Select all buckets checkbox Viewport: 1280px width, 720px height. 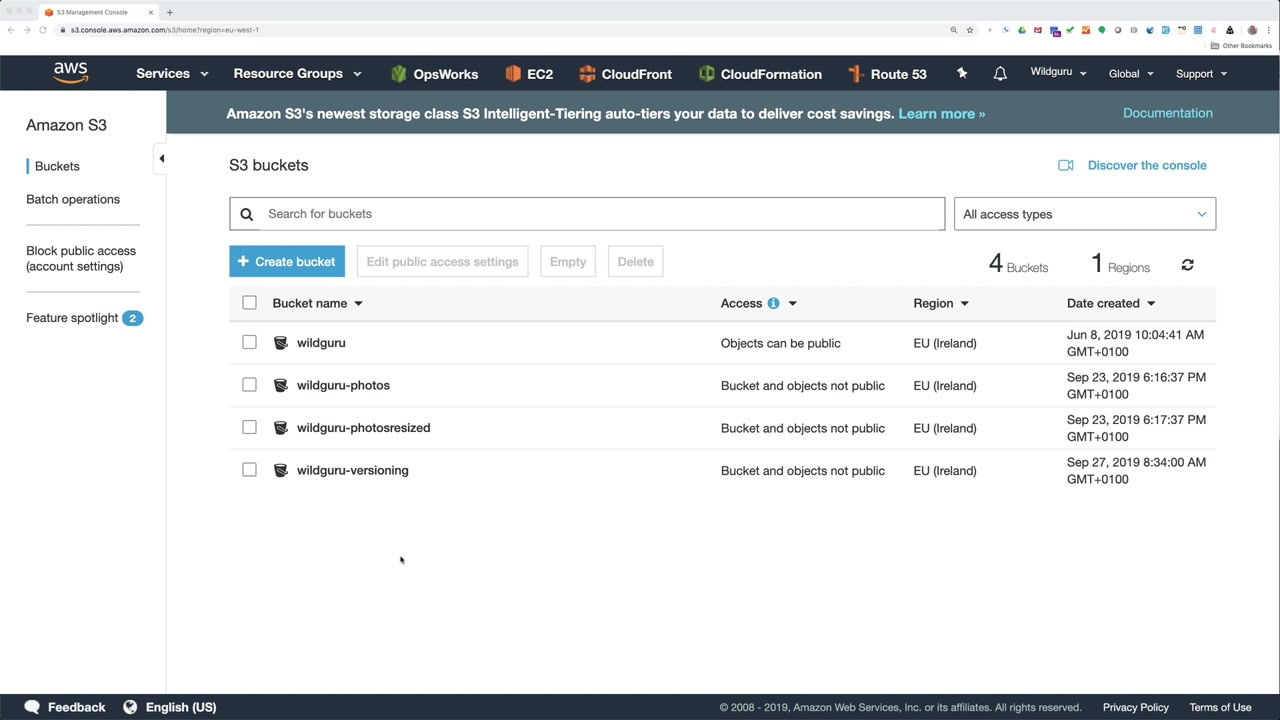click(249, 303)
